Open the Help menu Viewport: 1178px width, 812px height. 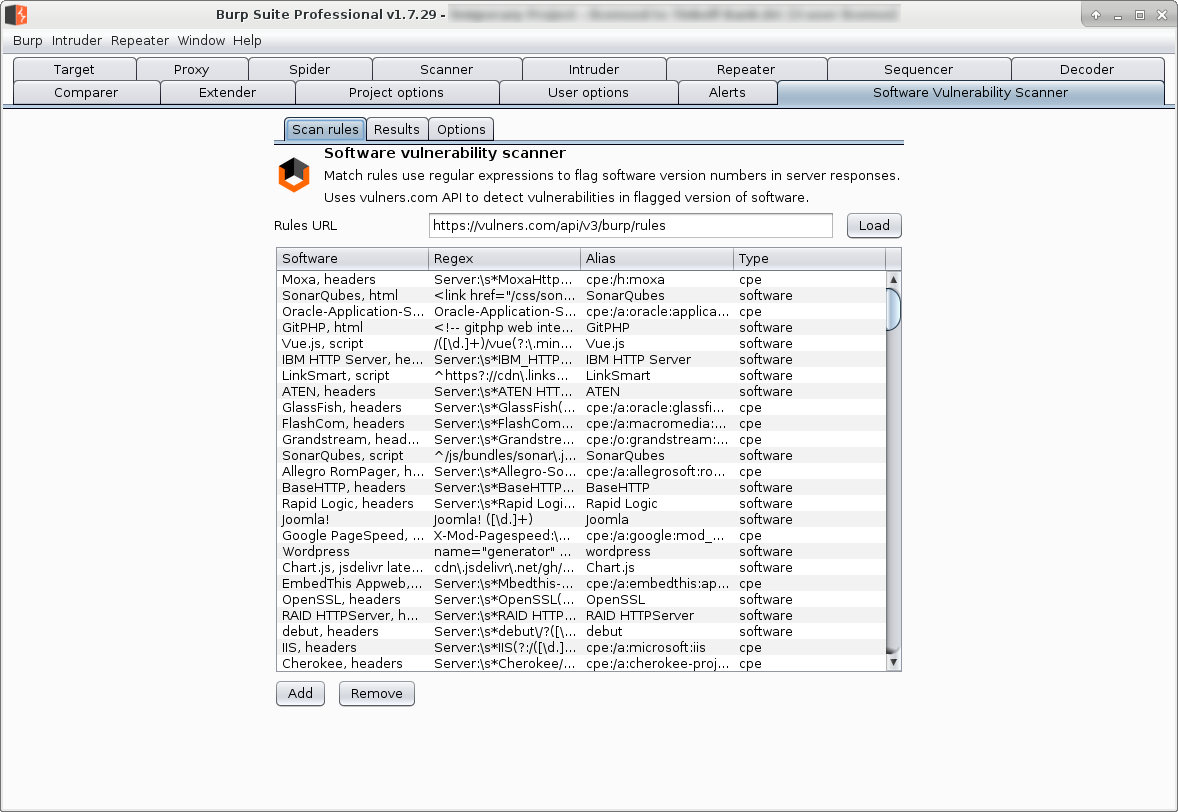pyautogui.click(x=247, y=41)
